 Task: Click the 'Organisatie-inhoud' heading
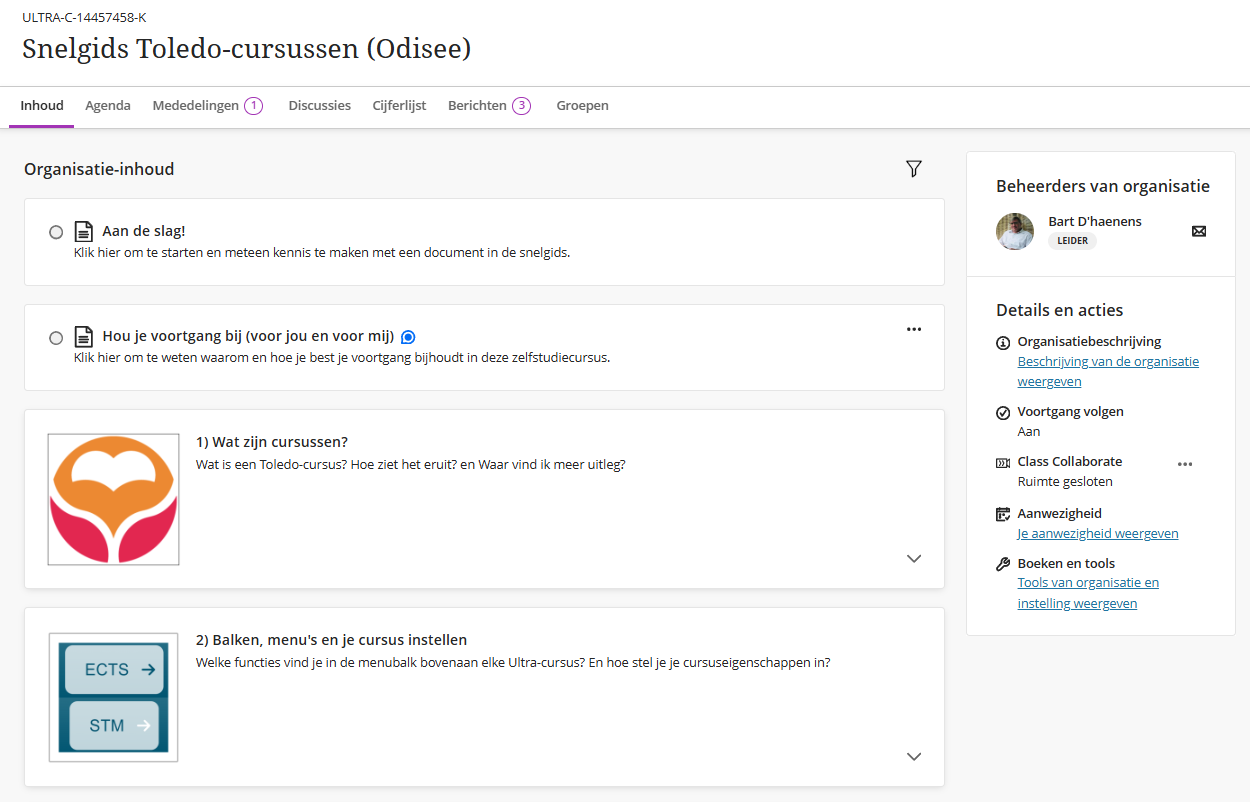[x=99, y=169]
